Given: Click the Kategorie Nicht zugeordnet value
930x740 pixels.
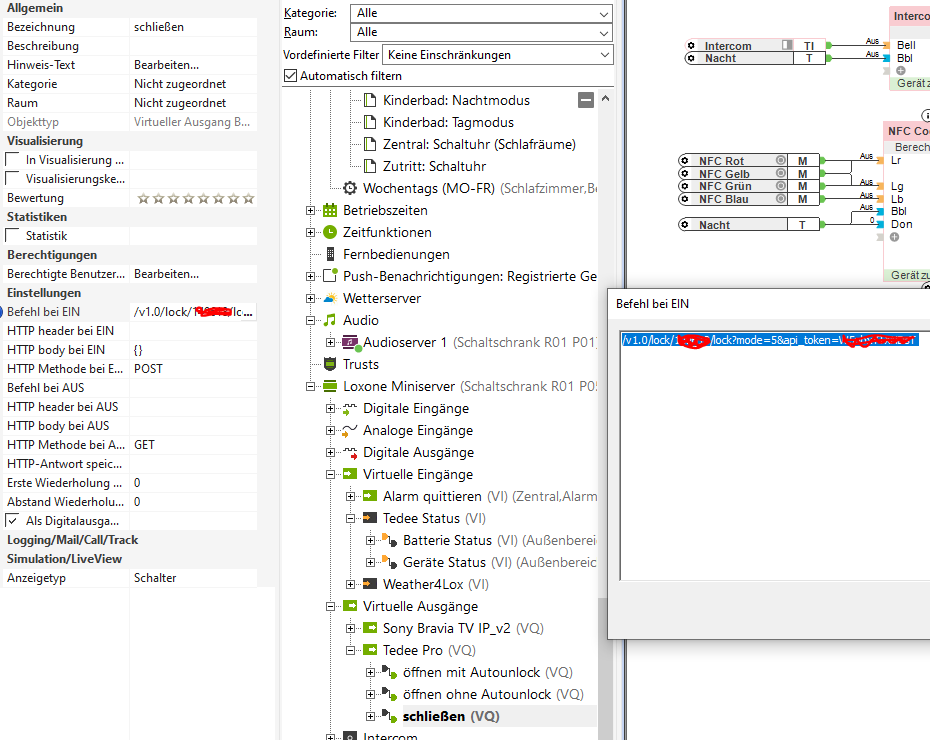Looking at the screenshot, I should pyautogui.click(x=193, y=84).
